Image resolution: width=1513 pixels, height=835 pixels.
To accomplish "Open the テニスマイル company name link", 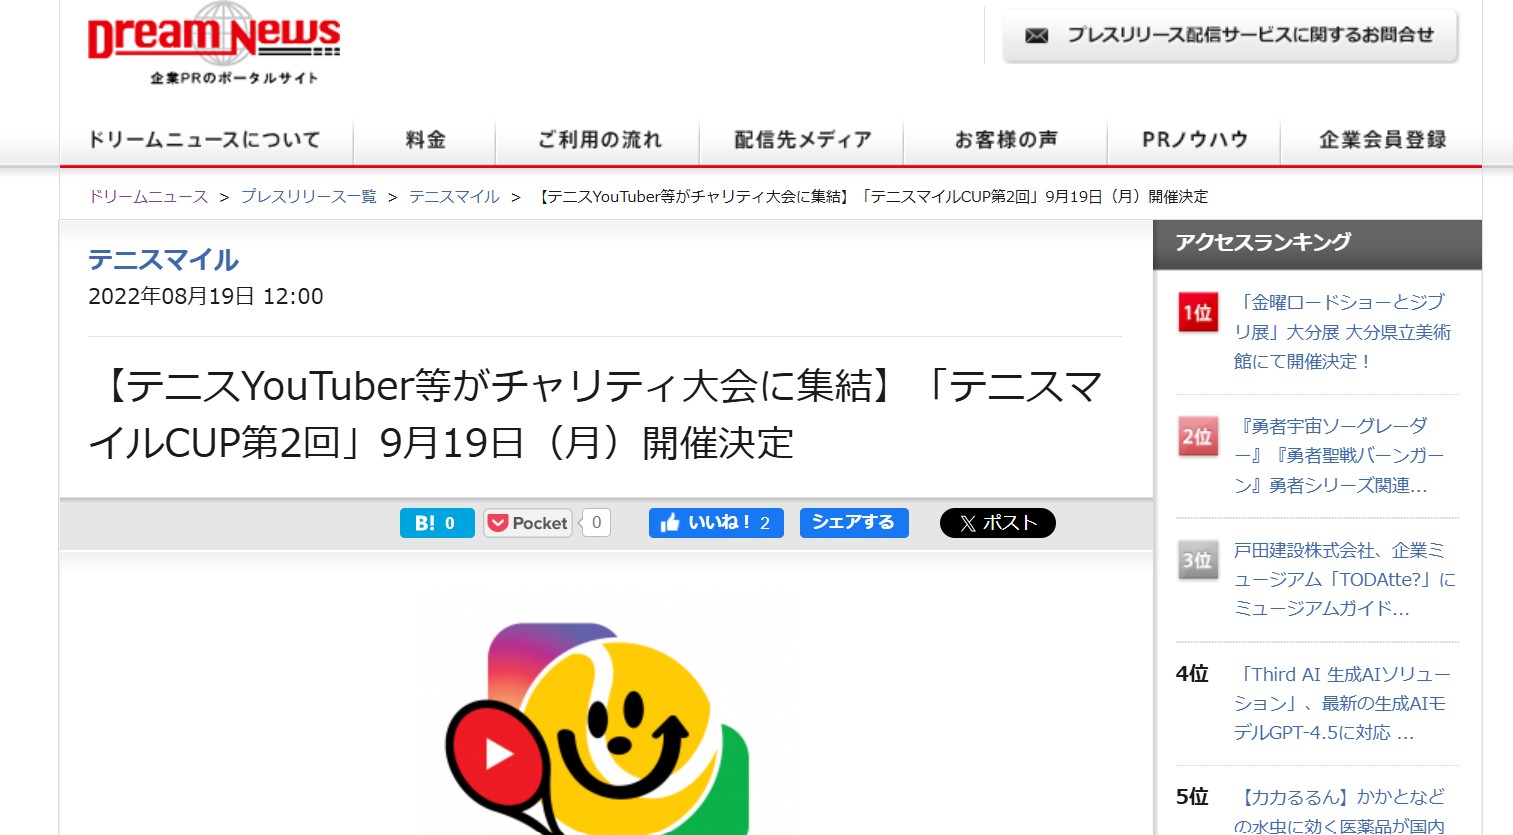I will pyautogui.click(x=163, y=260).
